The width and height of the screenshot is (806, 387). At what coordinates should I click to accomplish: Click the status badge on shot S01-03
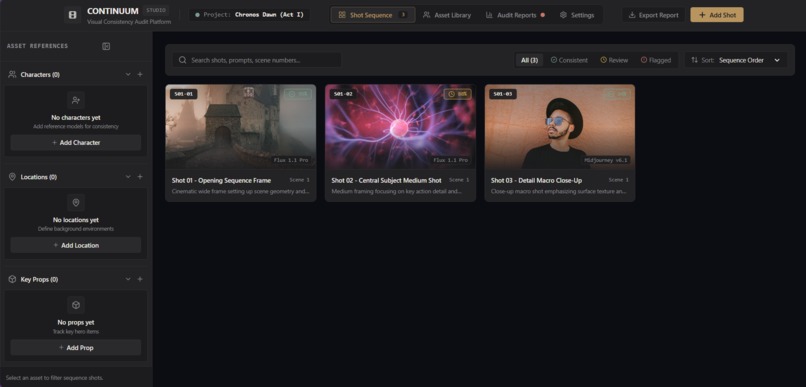tap(617, 94)
